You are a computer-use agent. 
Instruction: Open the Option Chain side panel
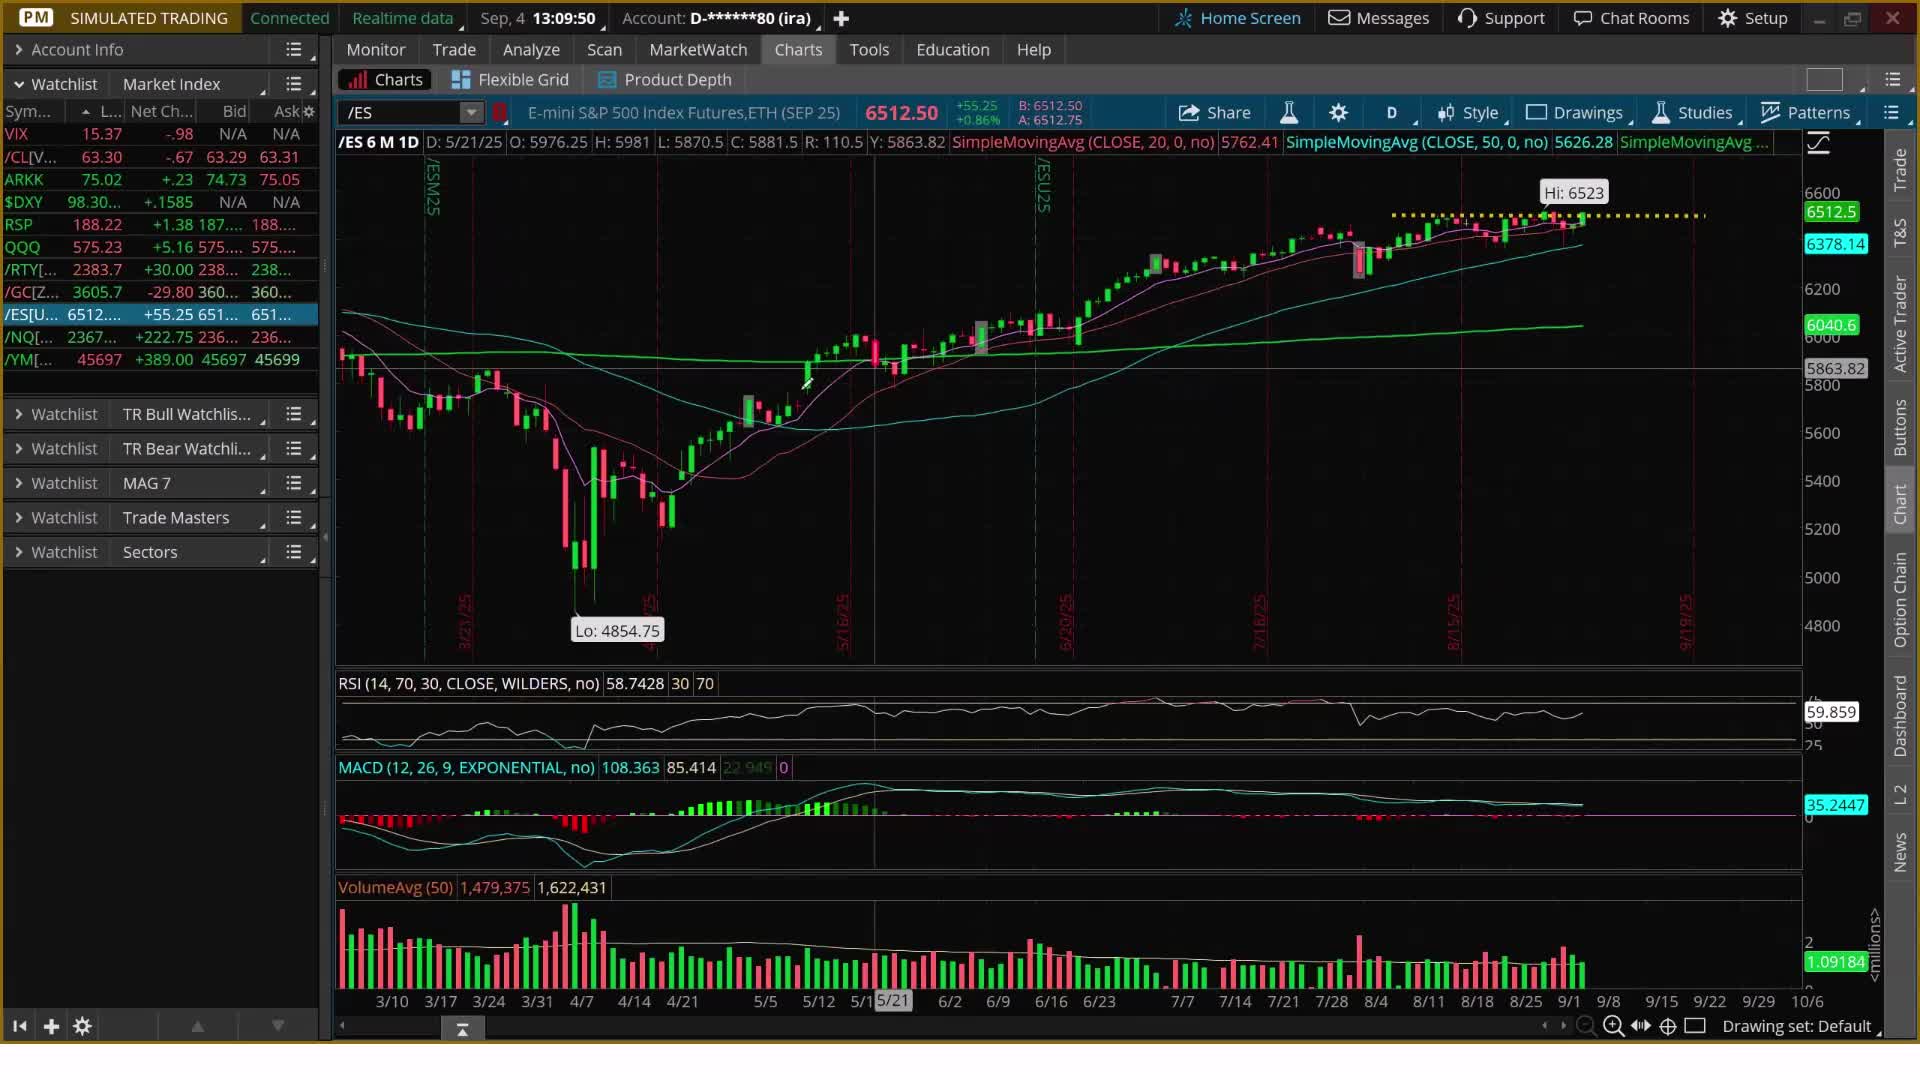coord(1900,599)
